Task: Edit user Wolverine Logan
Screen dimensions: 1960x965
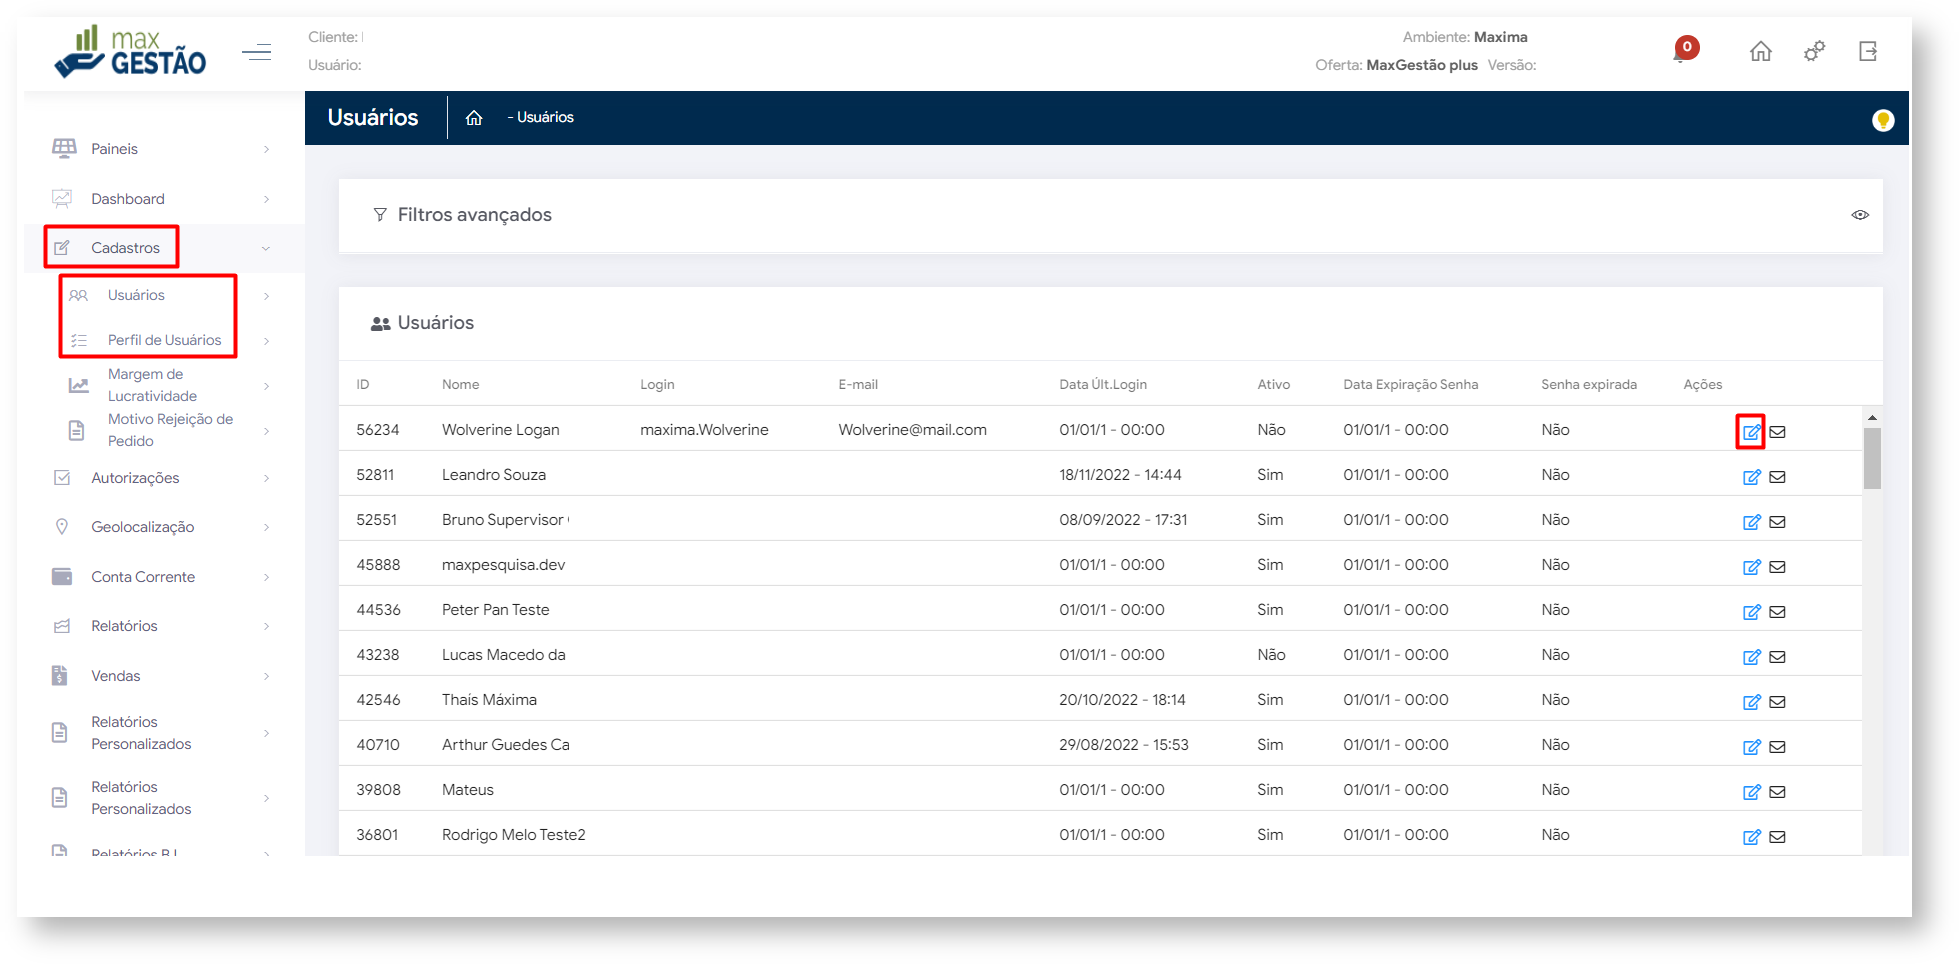Action: click(x=1751, y=432)
